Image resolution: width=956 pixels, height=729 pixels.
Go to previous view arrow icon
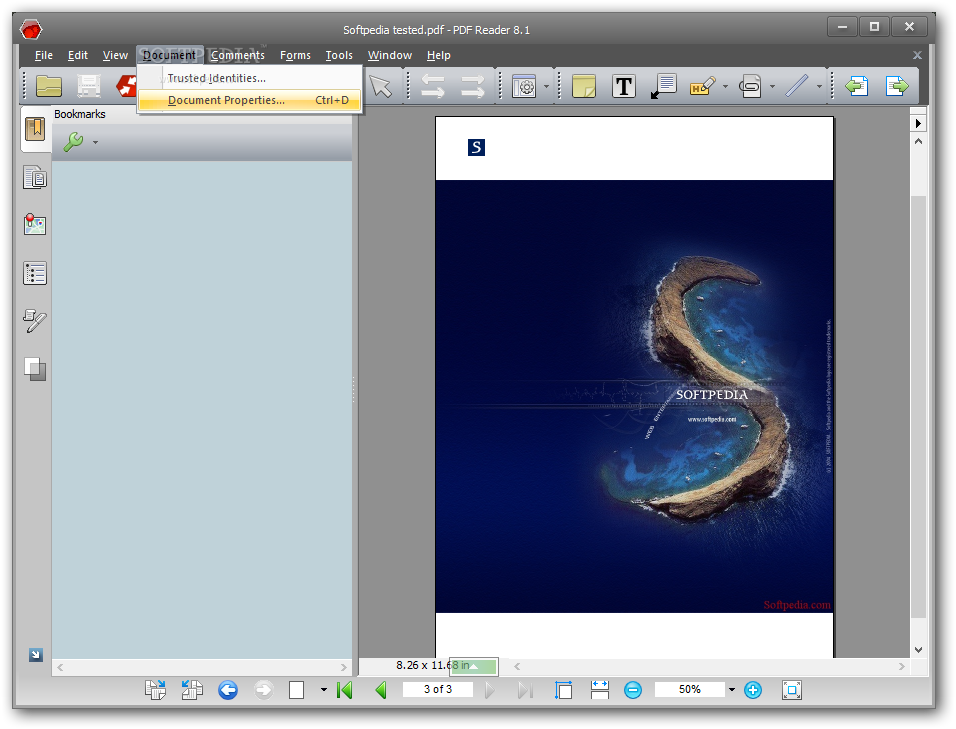pos(432,86)
